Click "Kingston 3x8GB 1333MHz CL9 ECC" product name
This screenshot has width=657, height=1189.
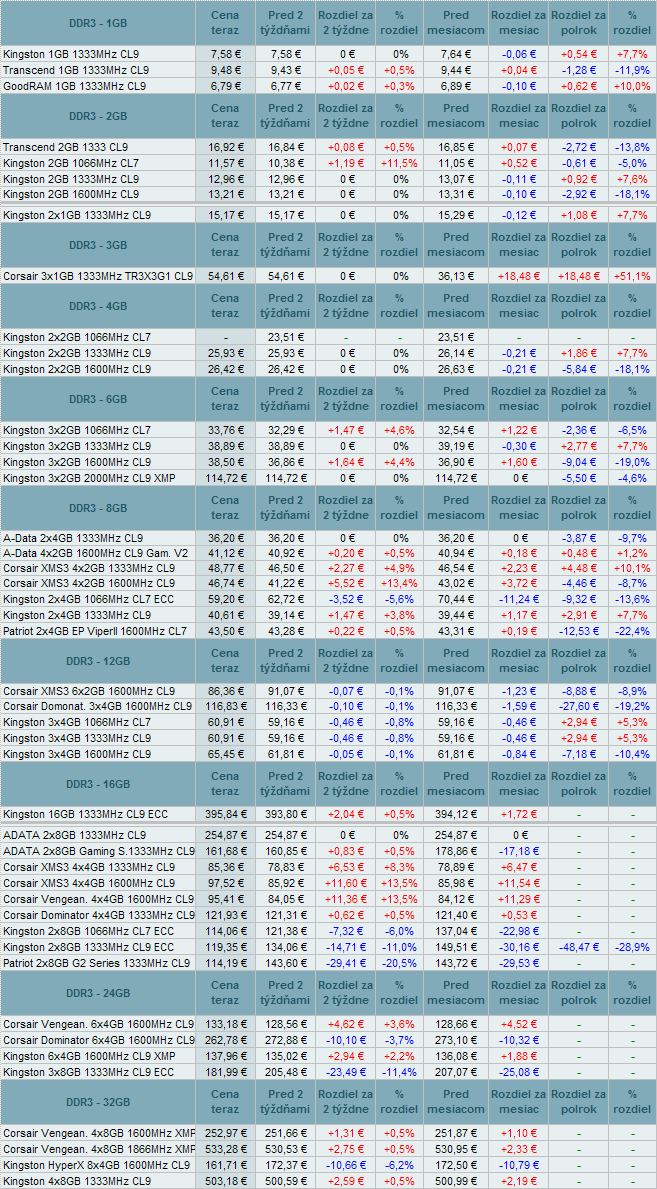click(88, 1071)
